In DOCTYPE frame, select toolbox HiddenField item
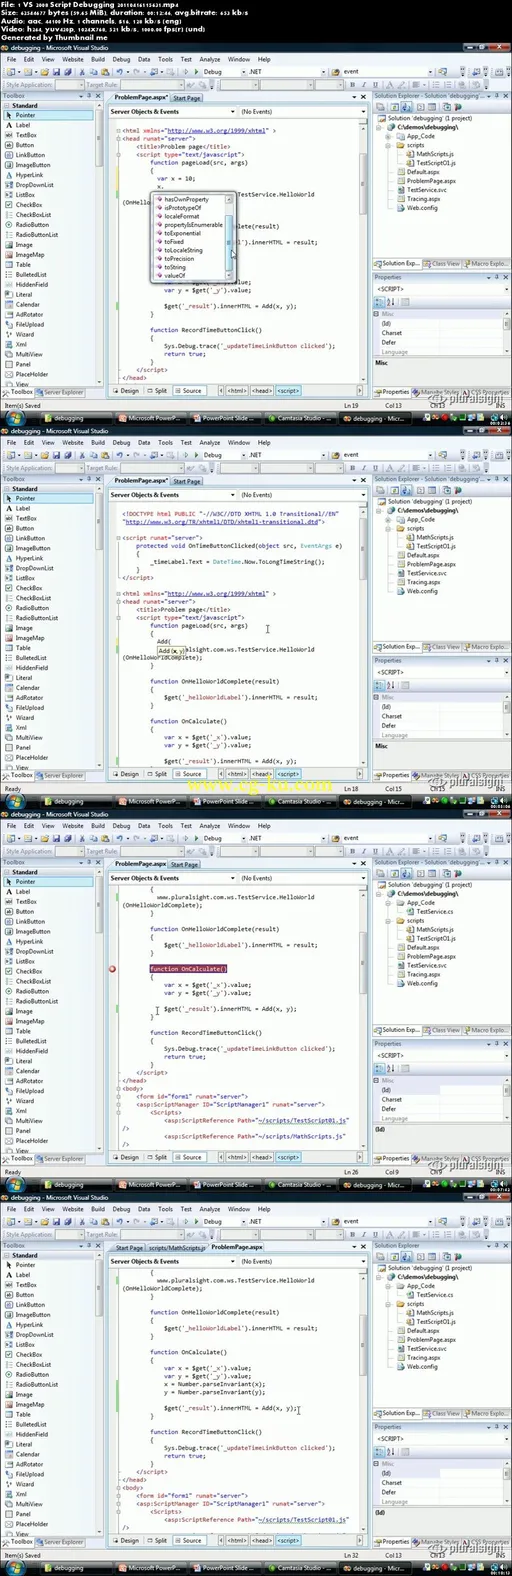The width and height of the screenshot is (512, 1576). click(32, 668)
